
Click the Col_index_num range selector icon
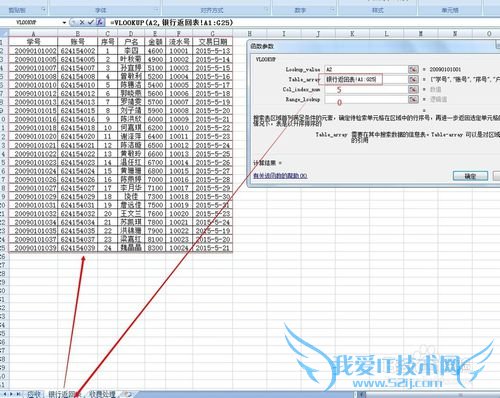click(413, 89)
